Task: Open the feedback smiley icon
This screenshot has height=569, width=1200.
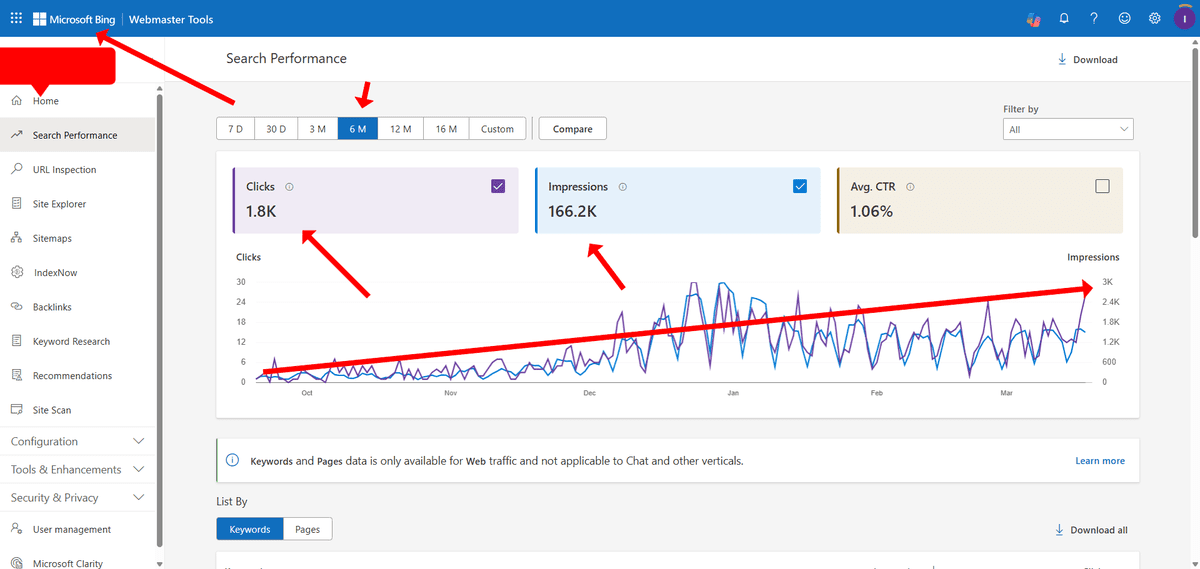Action: pos(1125,18)
